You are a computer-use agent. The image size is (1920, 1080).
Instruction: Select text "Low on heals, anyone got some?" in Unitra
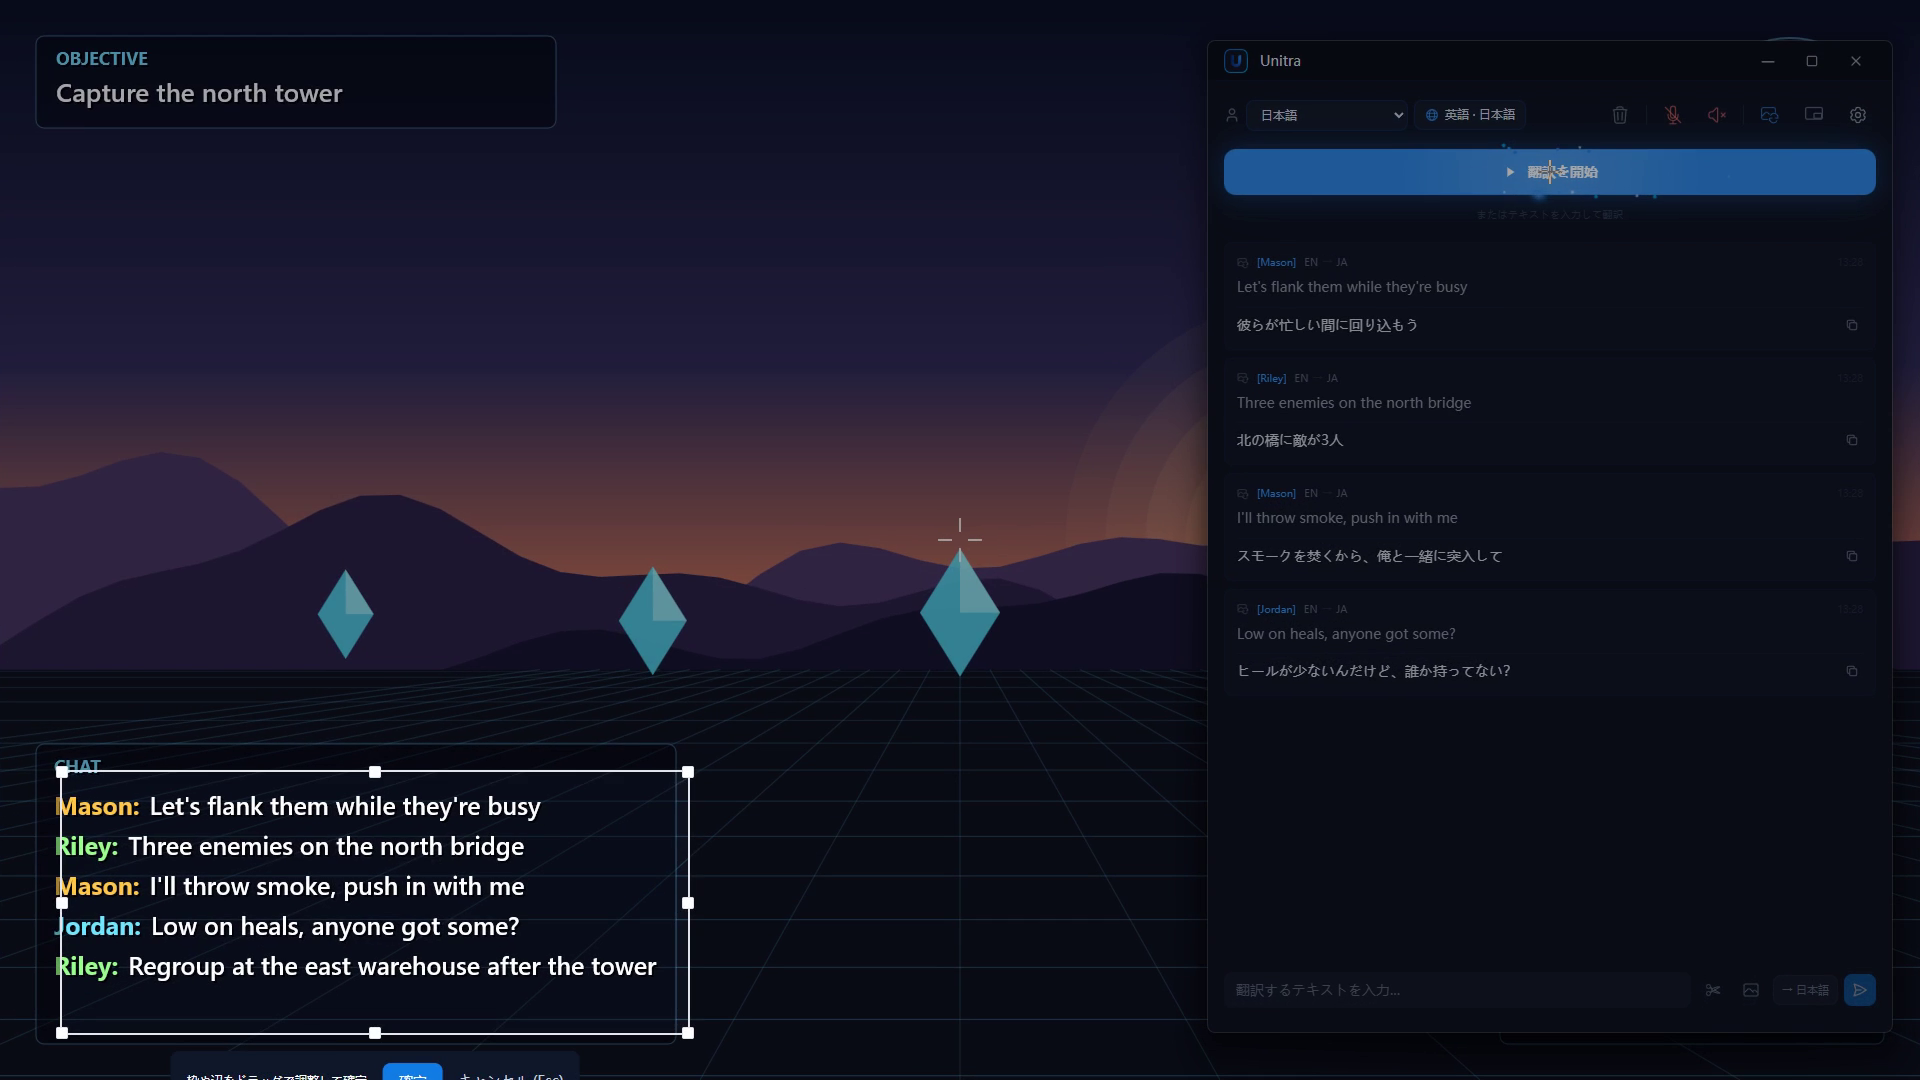tap(1346, 634)
